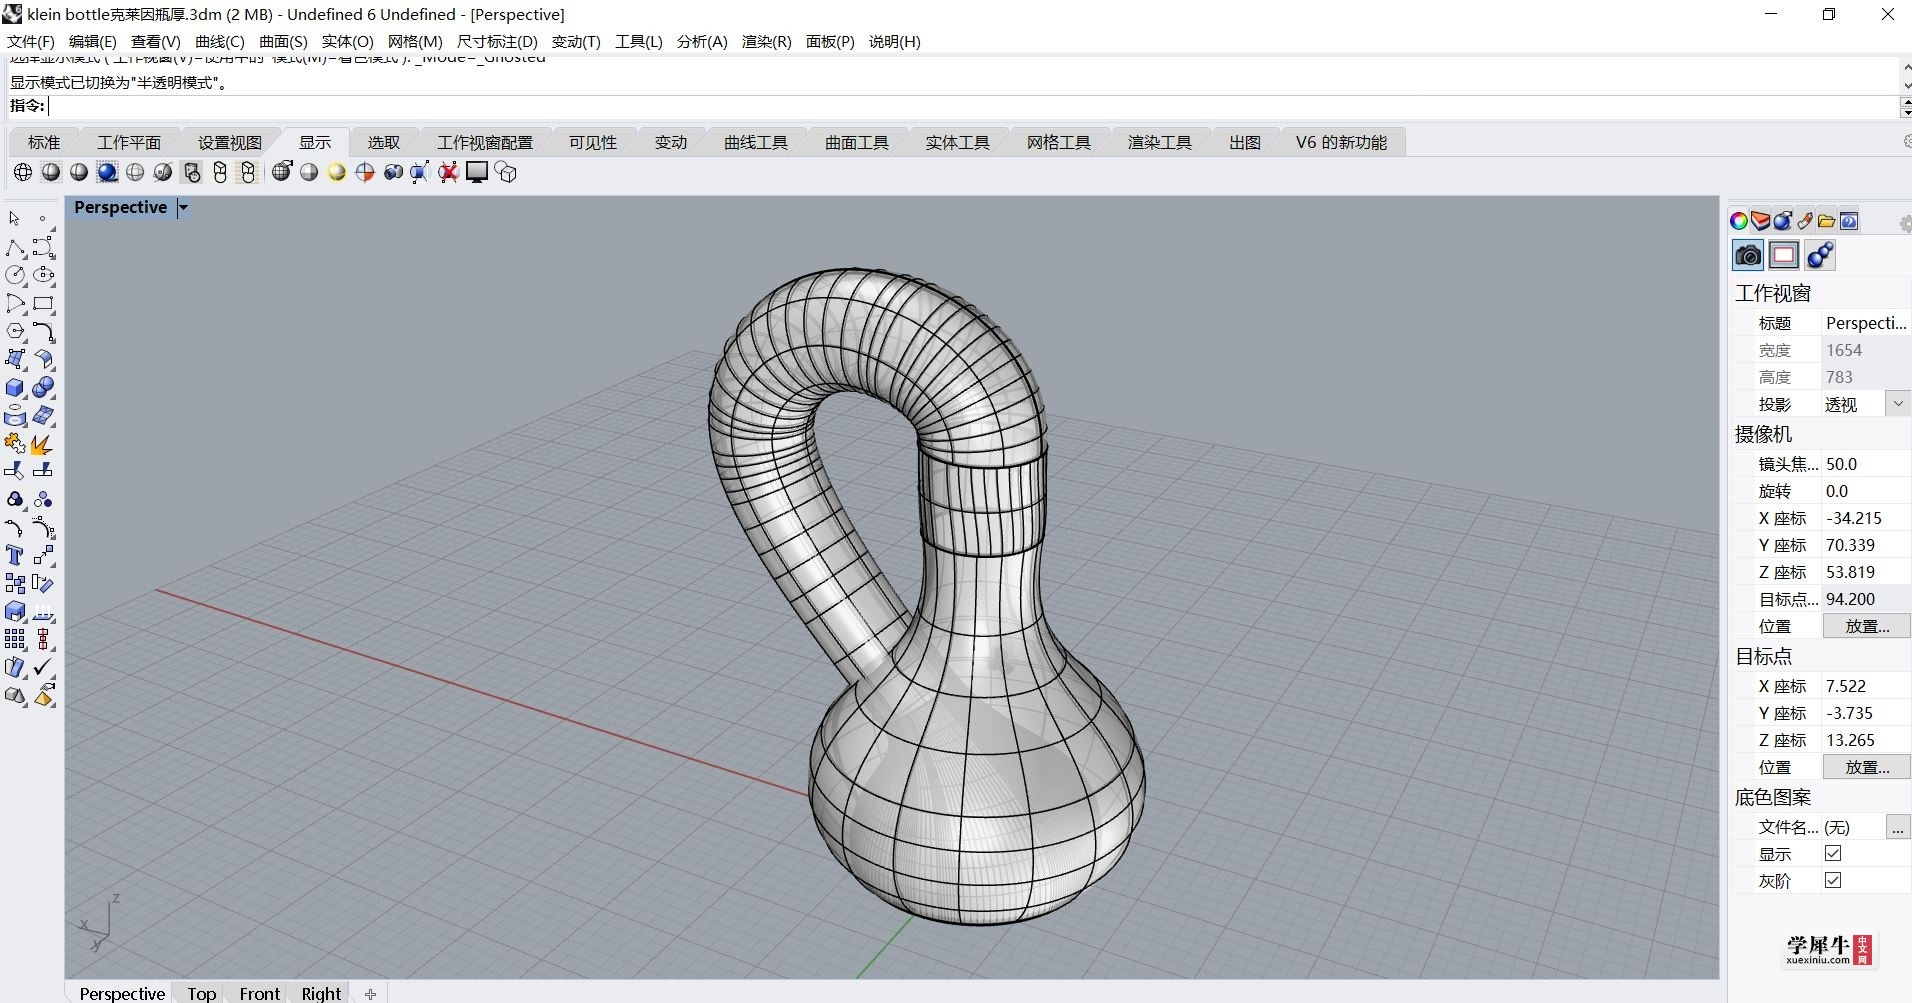Add a new viewport tab with plus button
The image size is (1912, 1003).
coord(370,993)
